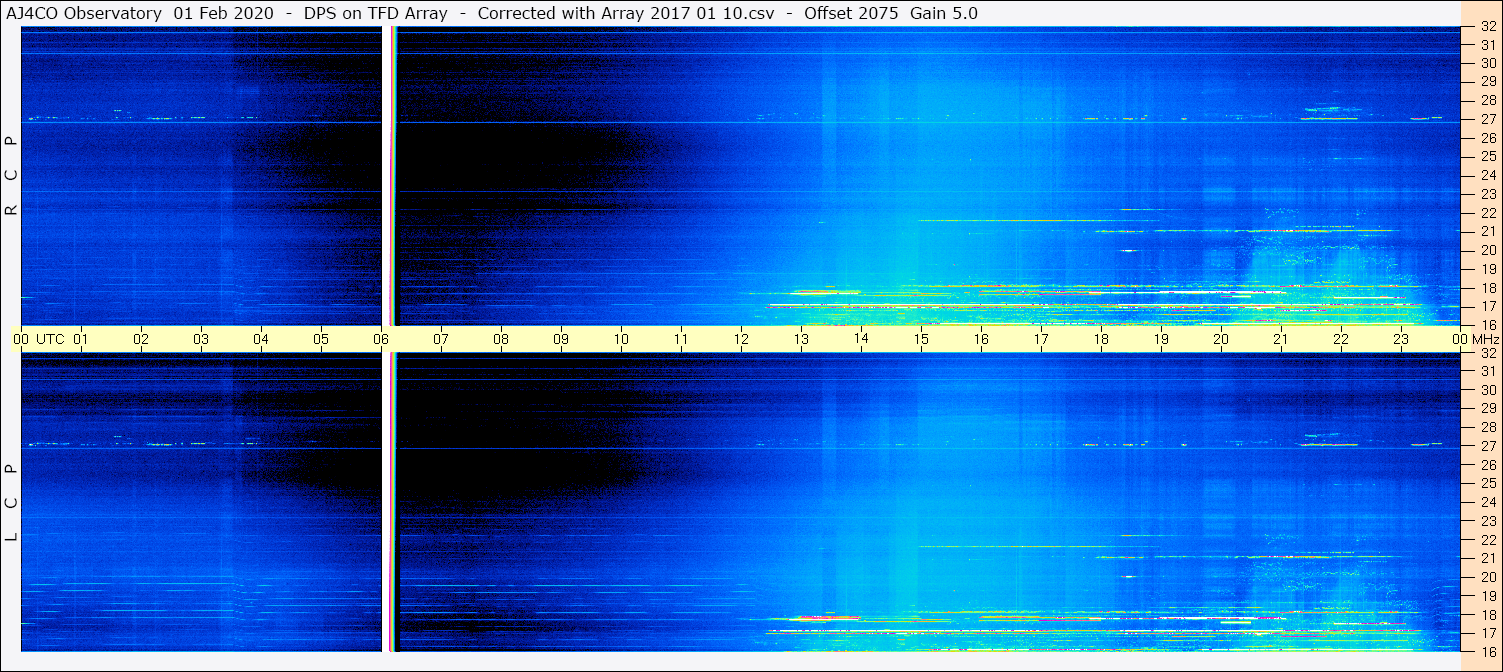Image resolution: width=1503 pixels, height=672 pixels.
Task: Click the 16 MHz label of LCP panel
Action: pyautogui.click(x=1488, y=650)
